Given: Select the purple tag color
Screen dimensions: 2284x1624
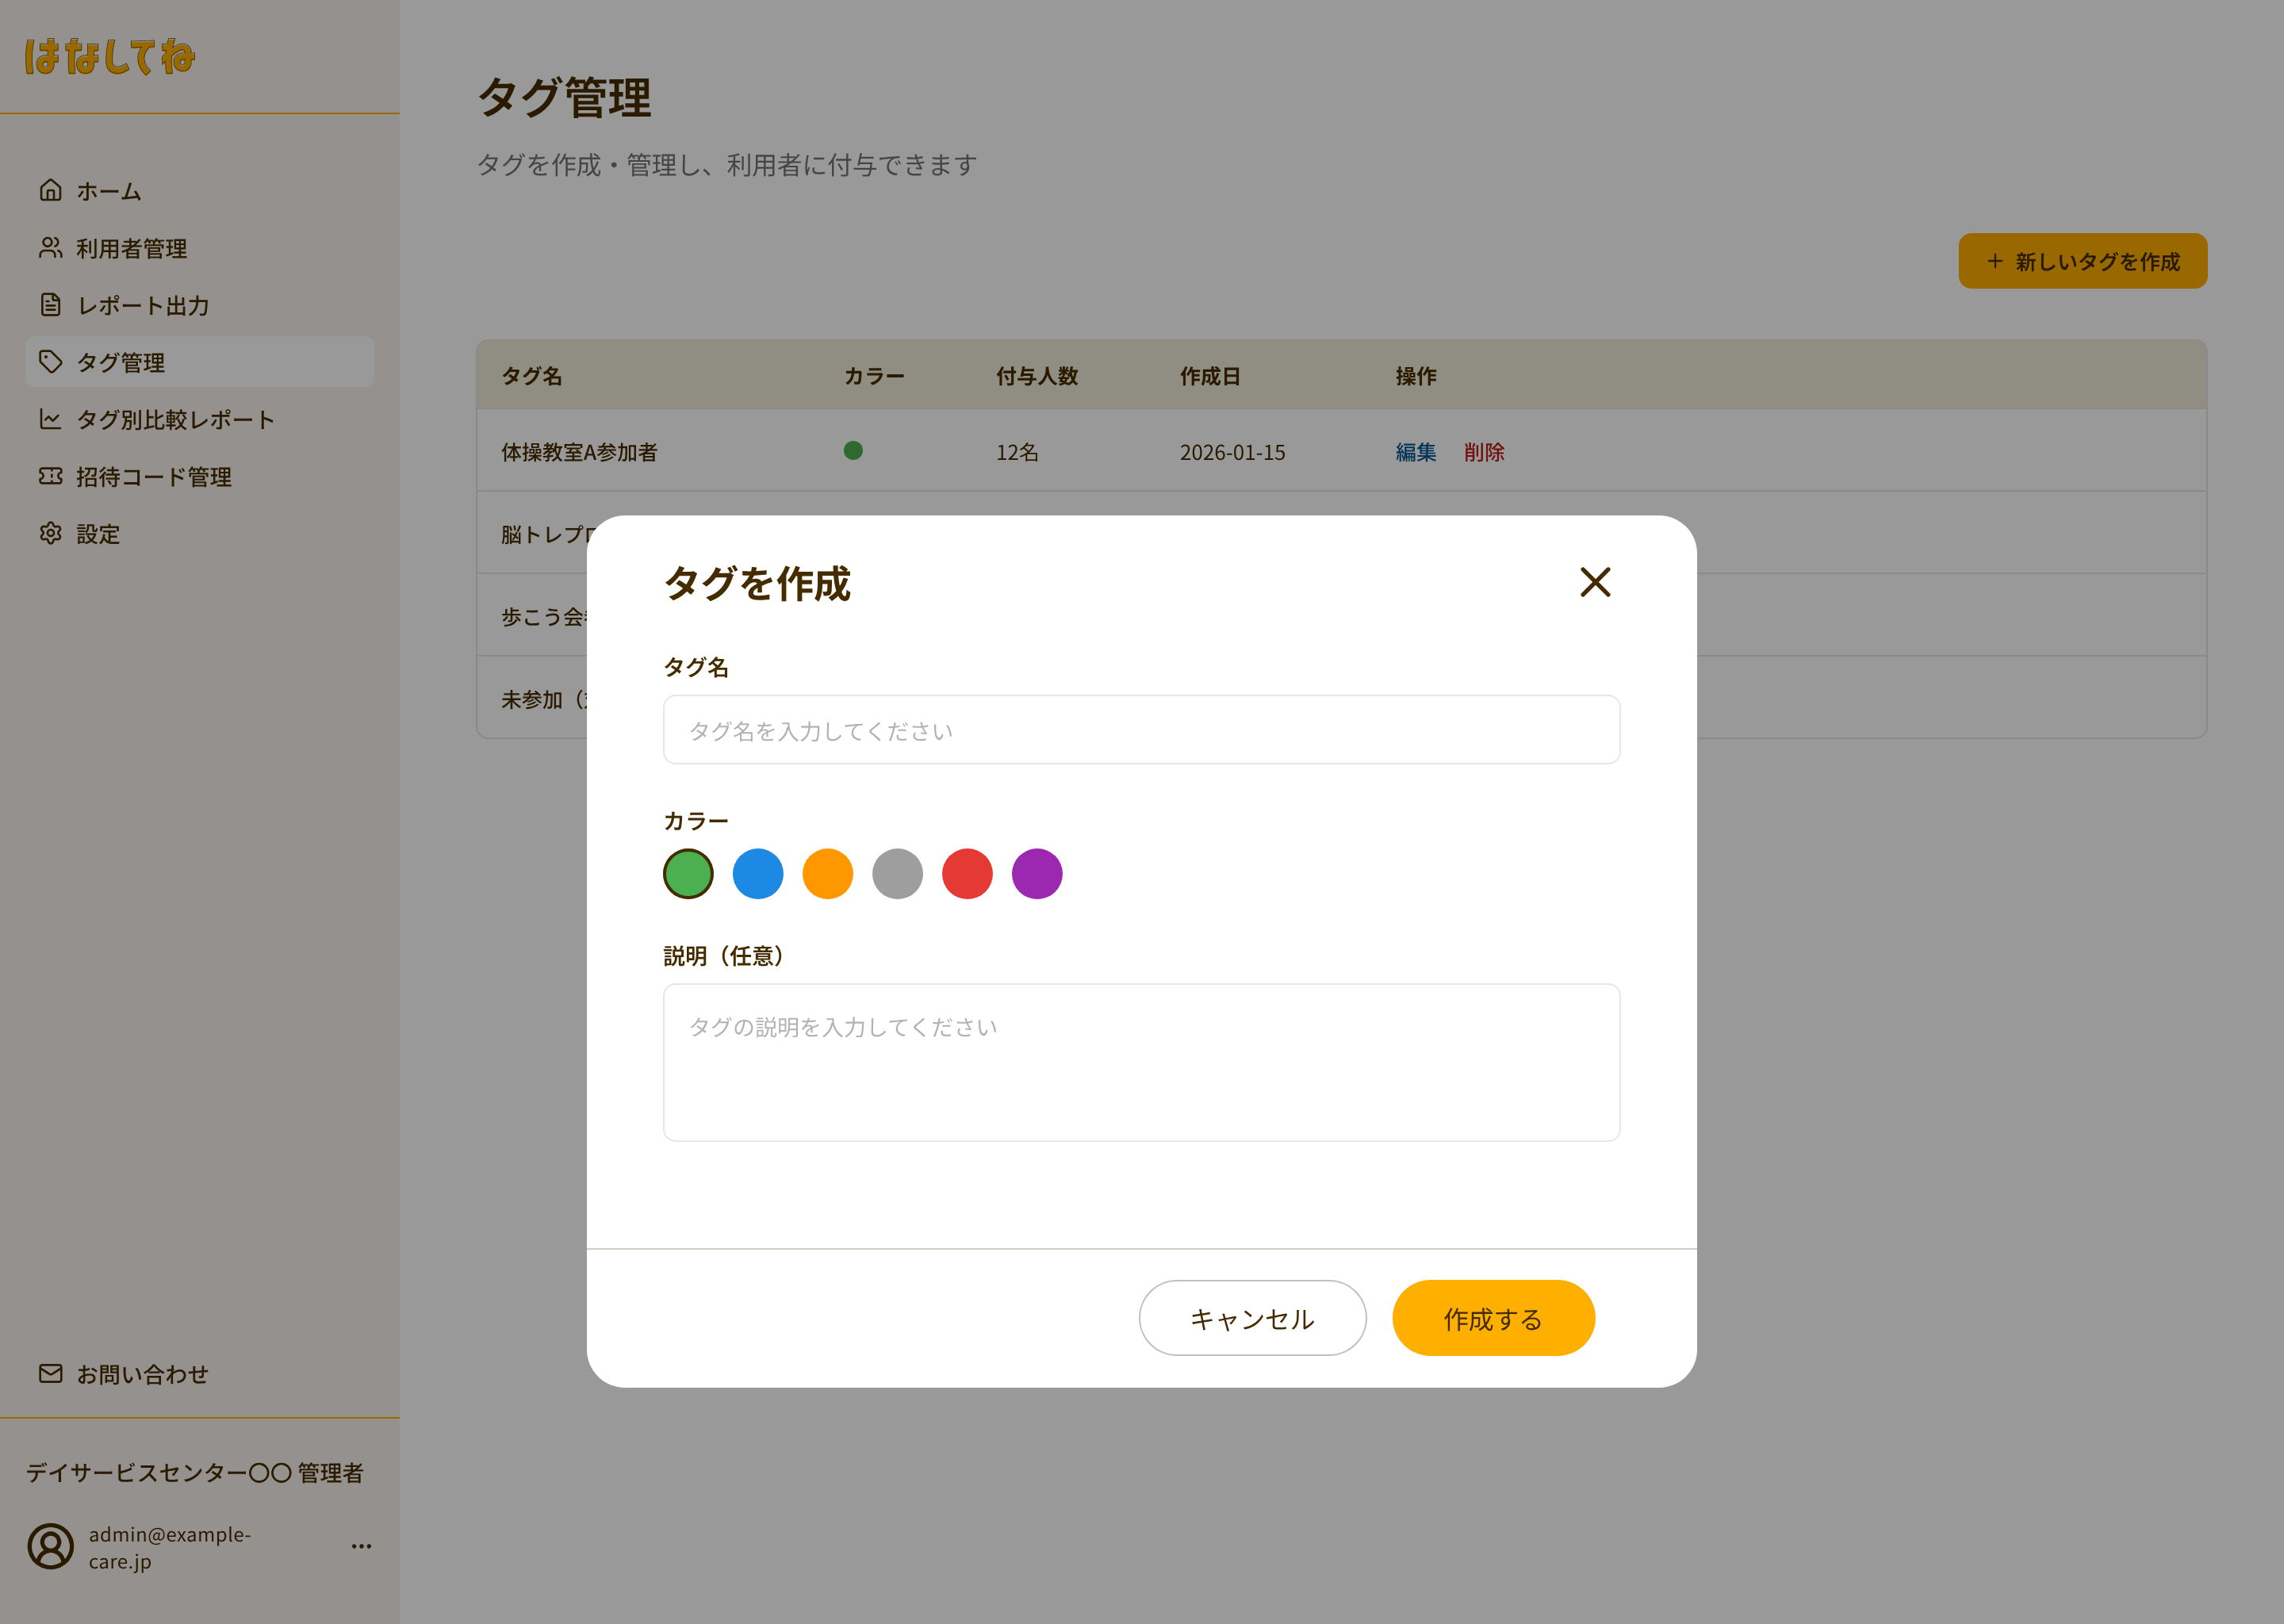Looking at the screenshot, I should 1037,873.
